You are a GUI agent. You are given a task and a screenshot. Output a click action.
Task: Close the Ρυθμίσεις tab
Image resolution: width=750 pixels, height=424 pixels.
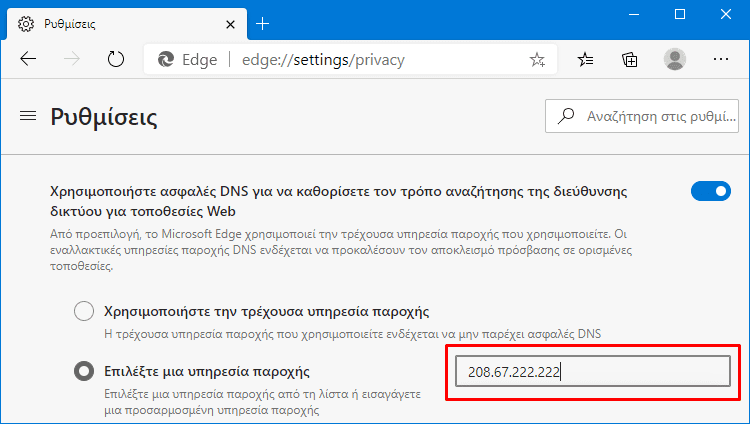click(230, 24)
